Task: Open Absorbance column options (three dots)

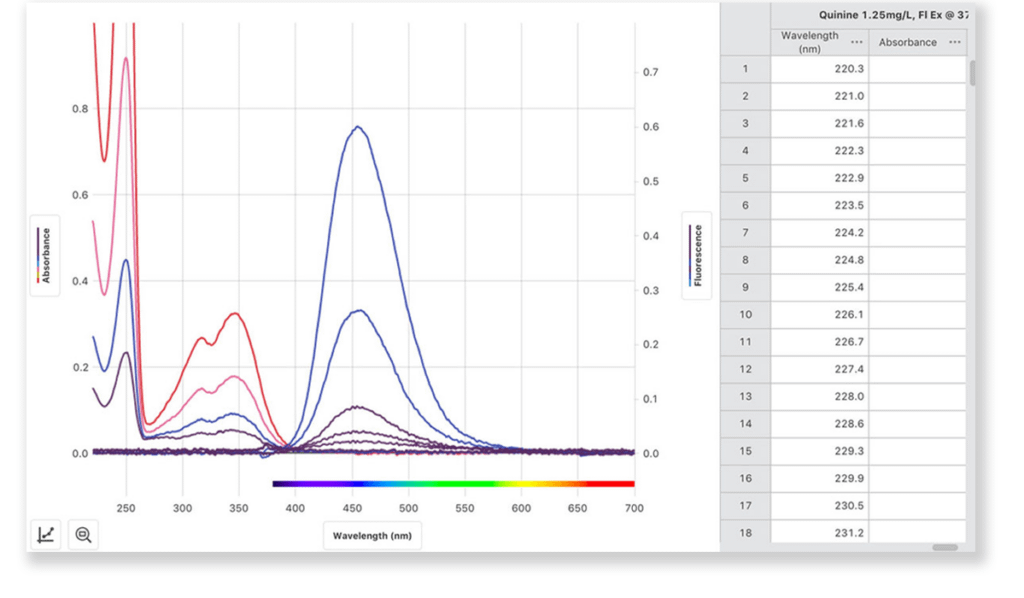Action: coord(954,42)
